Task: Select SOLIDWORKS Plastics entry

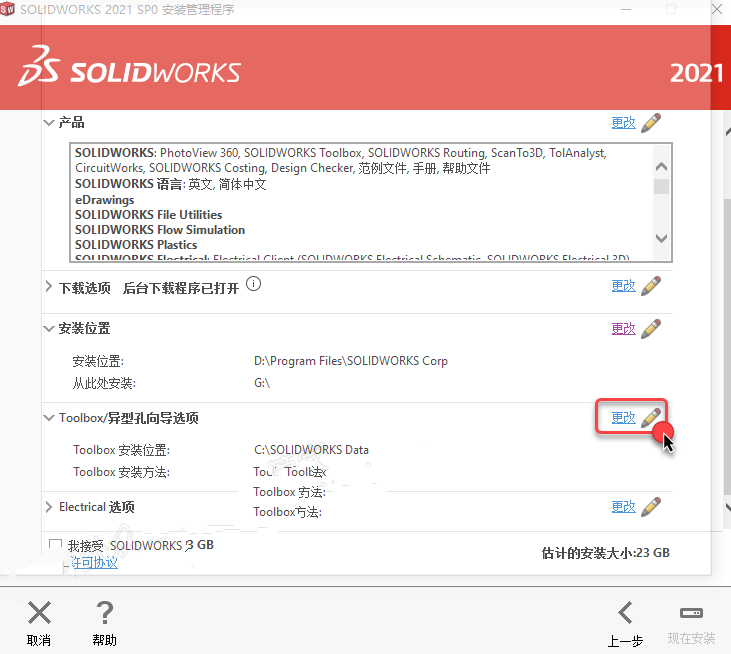Action: (x=136, y=245)
